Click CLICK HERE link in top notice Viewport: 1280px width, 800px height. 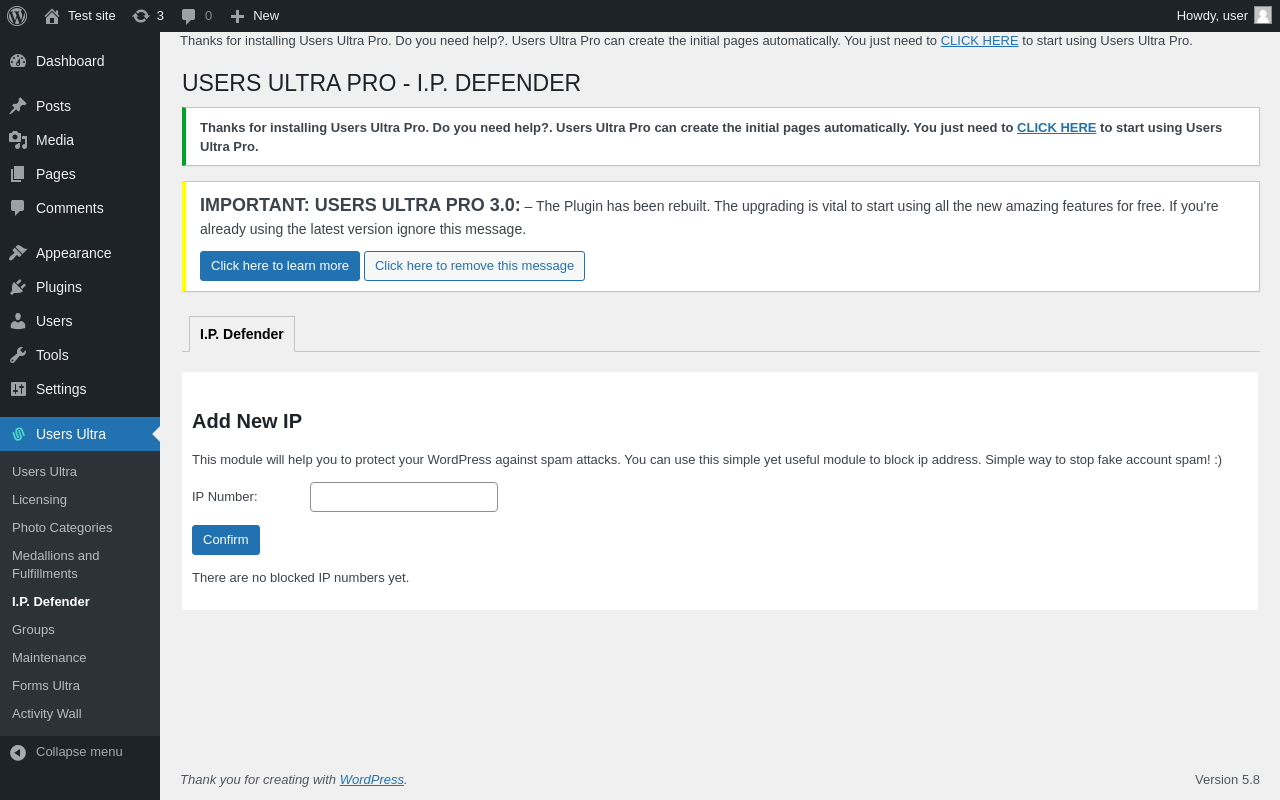tap(979, 41)
